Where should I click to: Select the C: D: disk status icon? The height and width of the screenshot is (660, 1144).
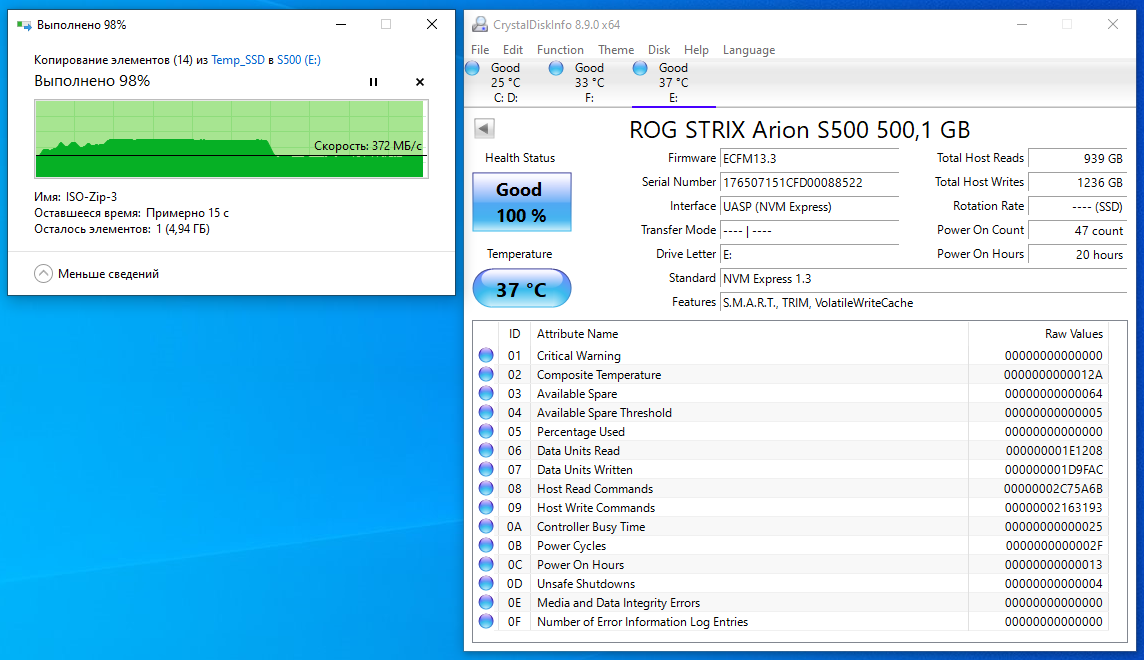[473, 68]
